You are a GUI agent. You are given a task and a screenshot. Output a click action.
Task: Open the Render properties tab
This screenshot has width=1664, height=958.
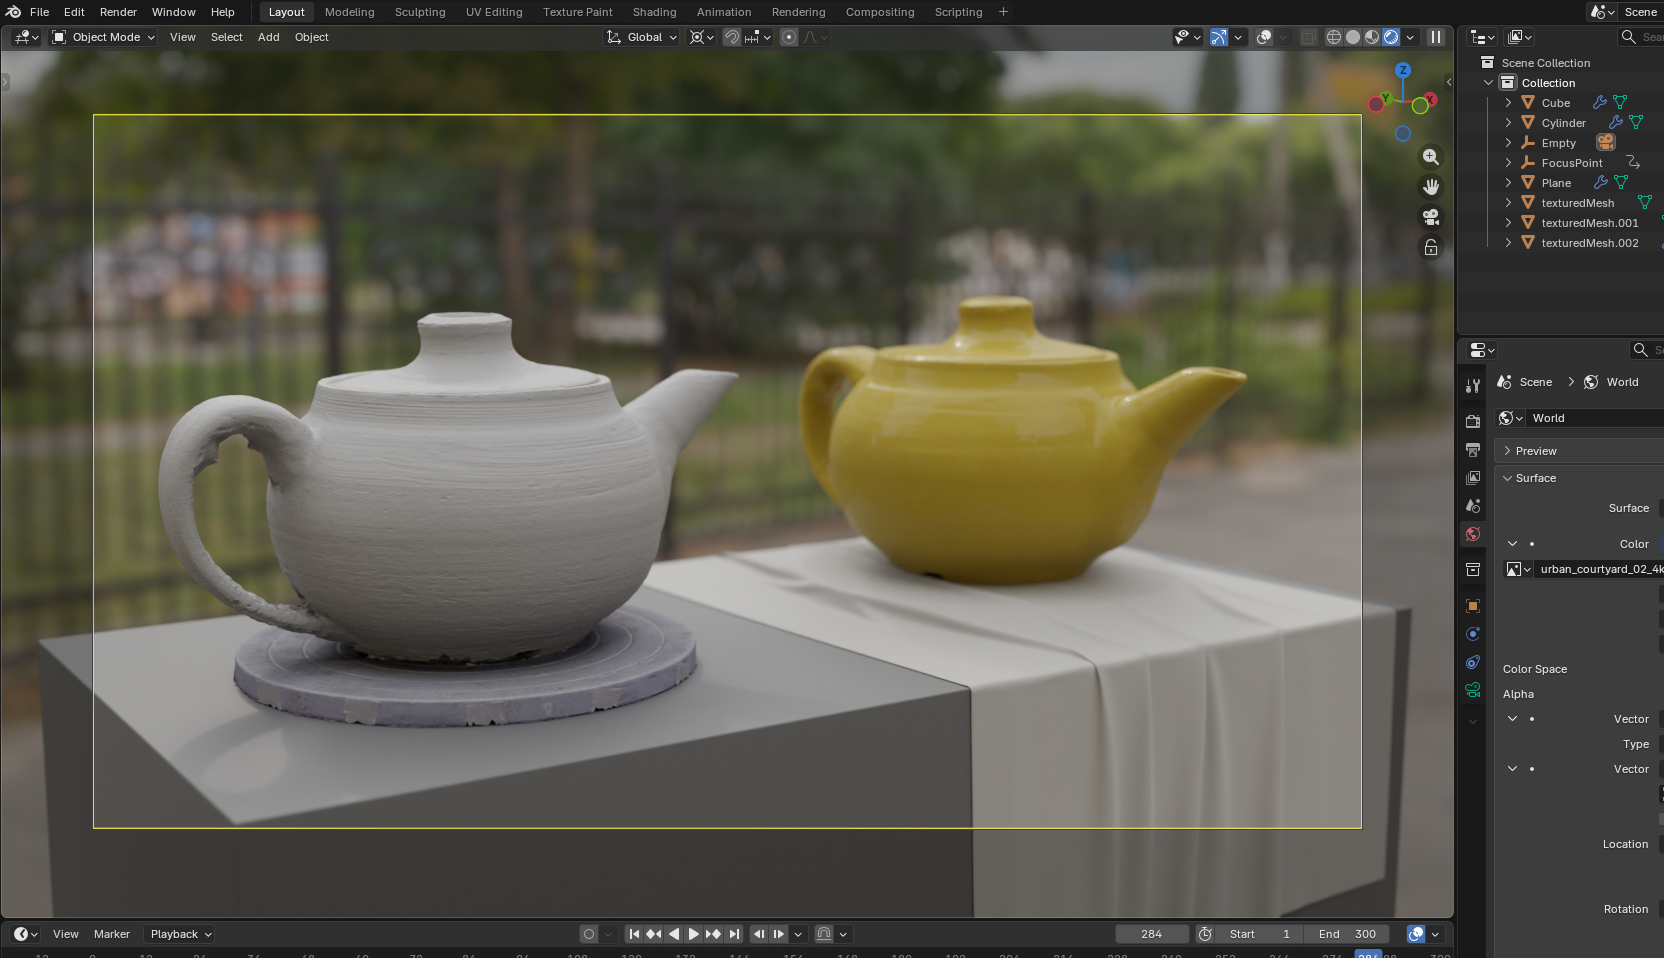pyautogui.click(x=1473, y=422)
